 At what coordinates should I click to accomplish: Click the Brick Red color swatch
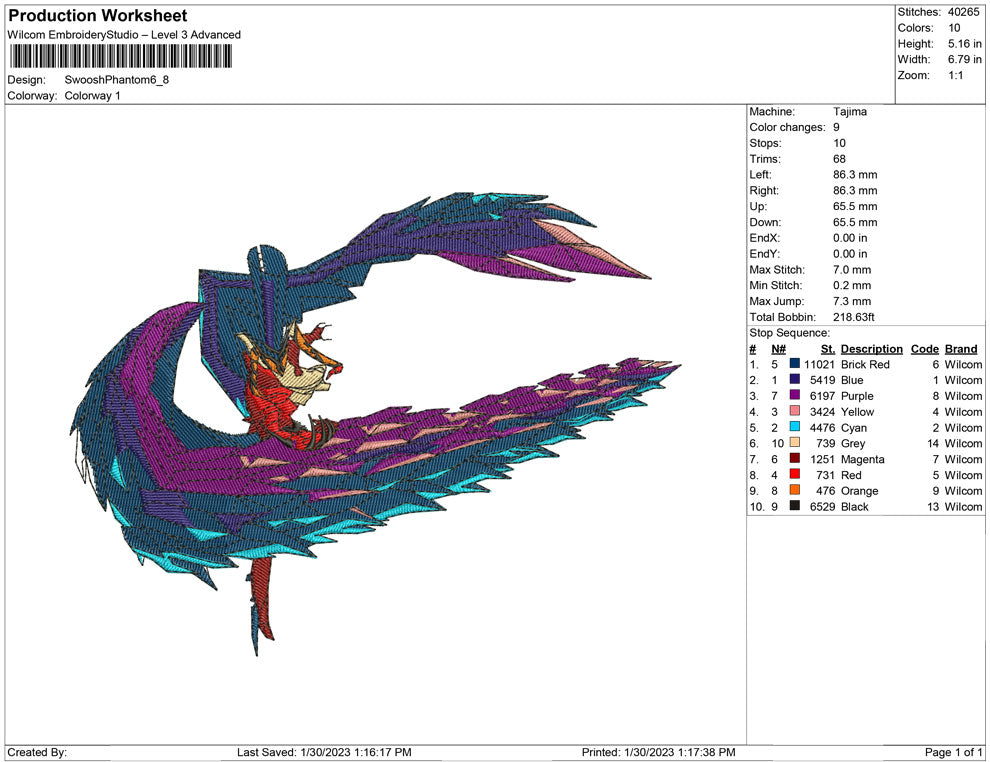(794, 365)
